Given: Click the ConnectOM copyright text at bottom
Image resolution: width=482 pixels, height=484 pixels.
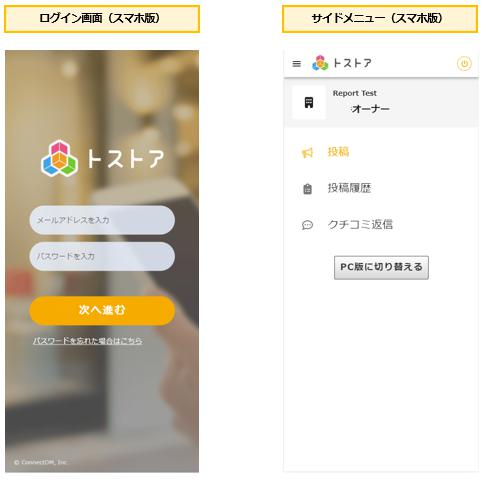Looking at the screenshot, I should (x=41, y=462).
